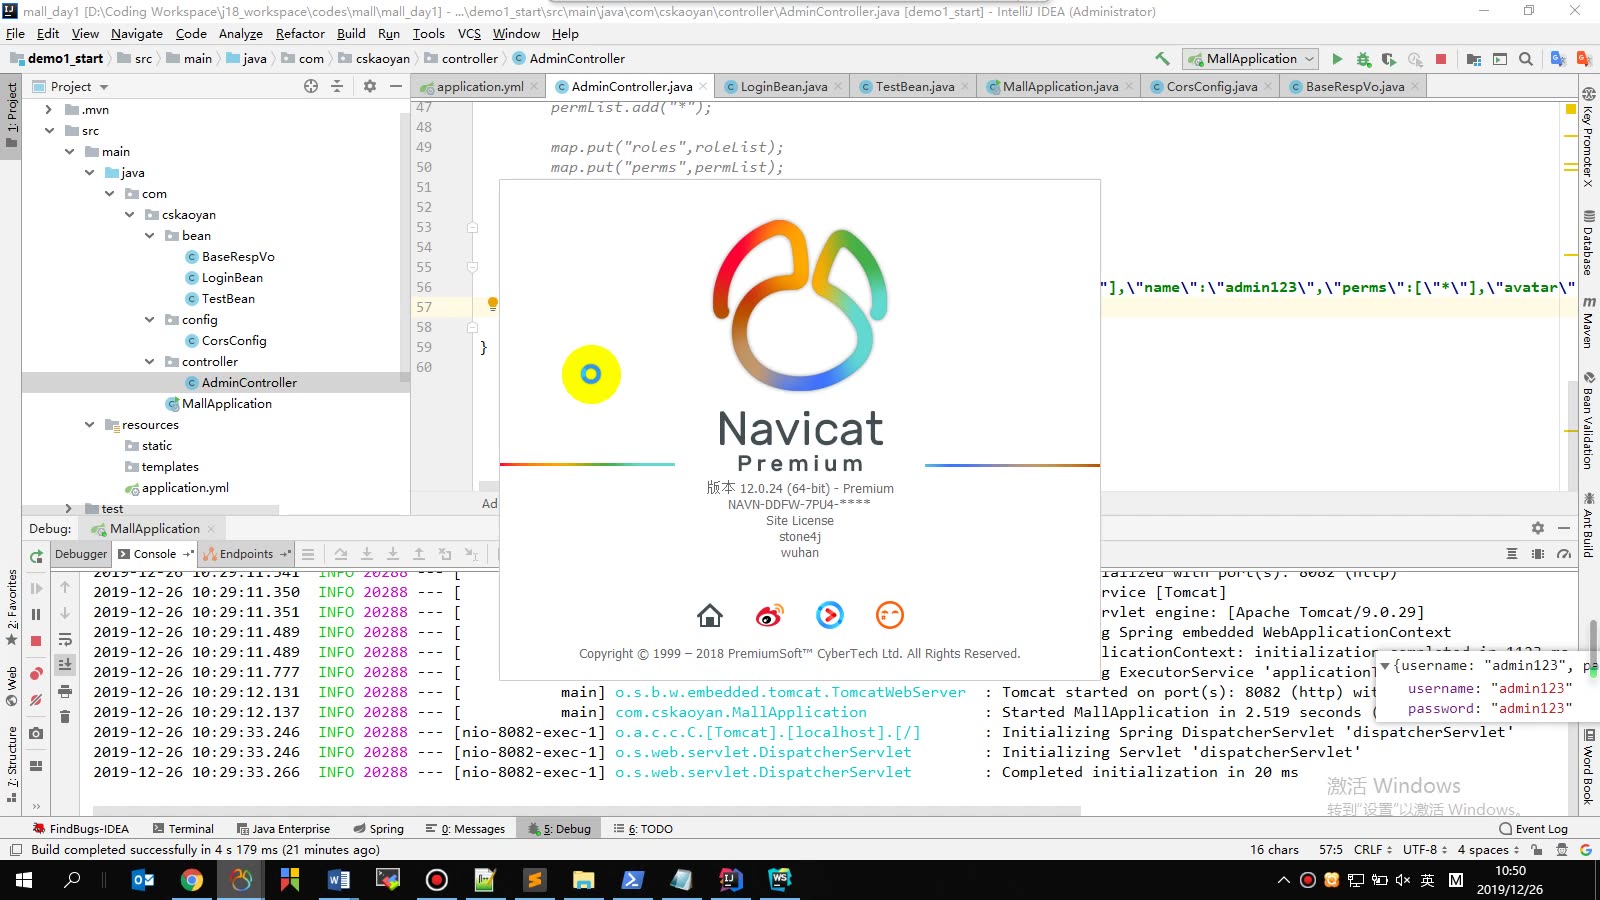Switch to CorsConfig.java editor tab

(1212, 87)
